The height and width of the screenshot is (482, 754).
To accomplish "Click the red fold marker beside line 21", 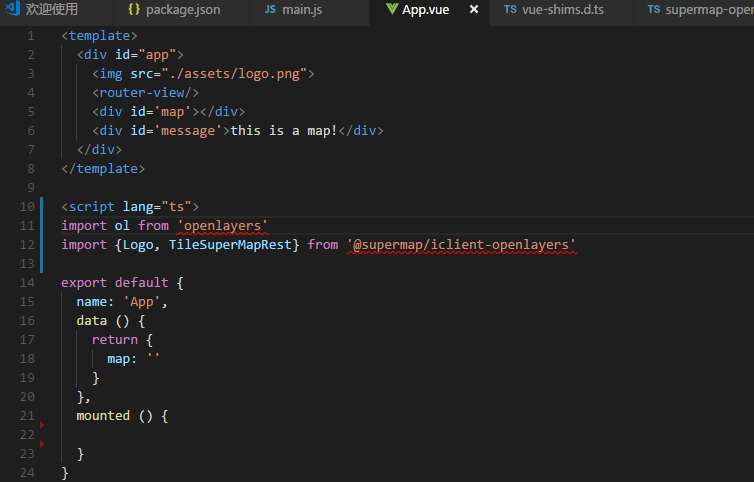I will (x=42, y=425).
